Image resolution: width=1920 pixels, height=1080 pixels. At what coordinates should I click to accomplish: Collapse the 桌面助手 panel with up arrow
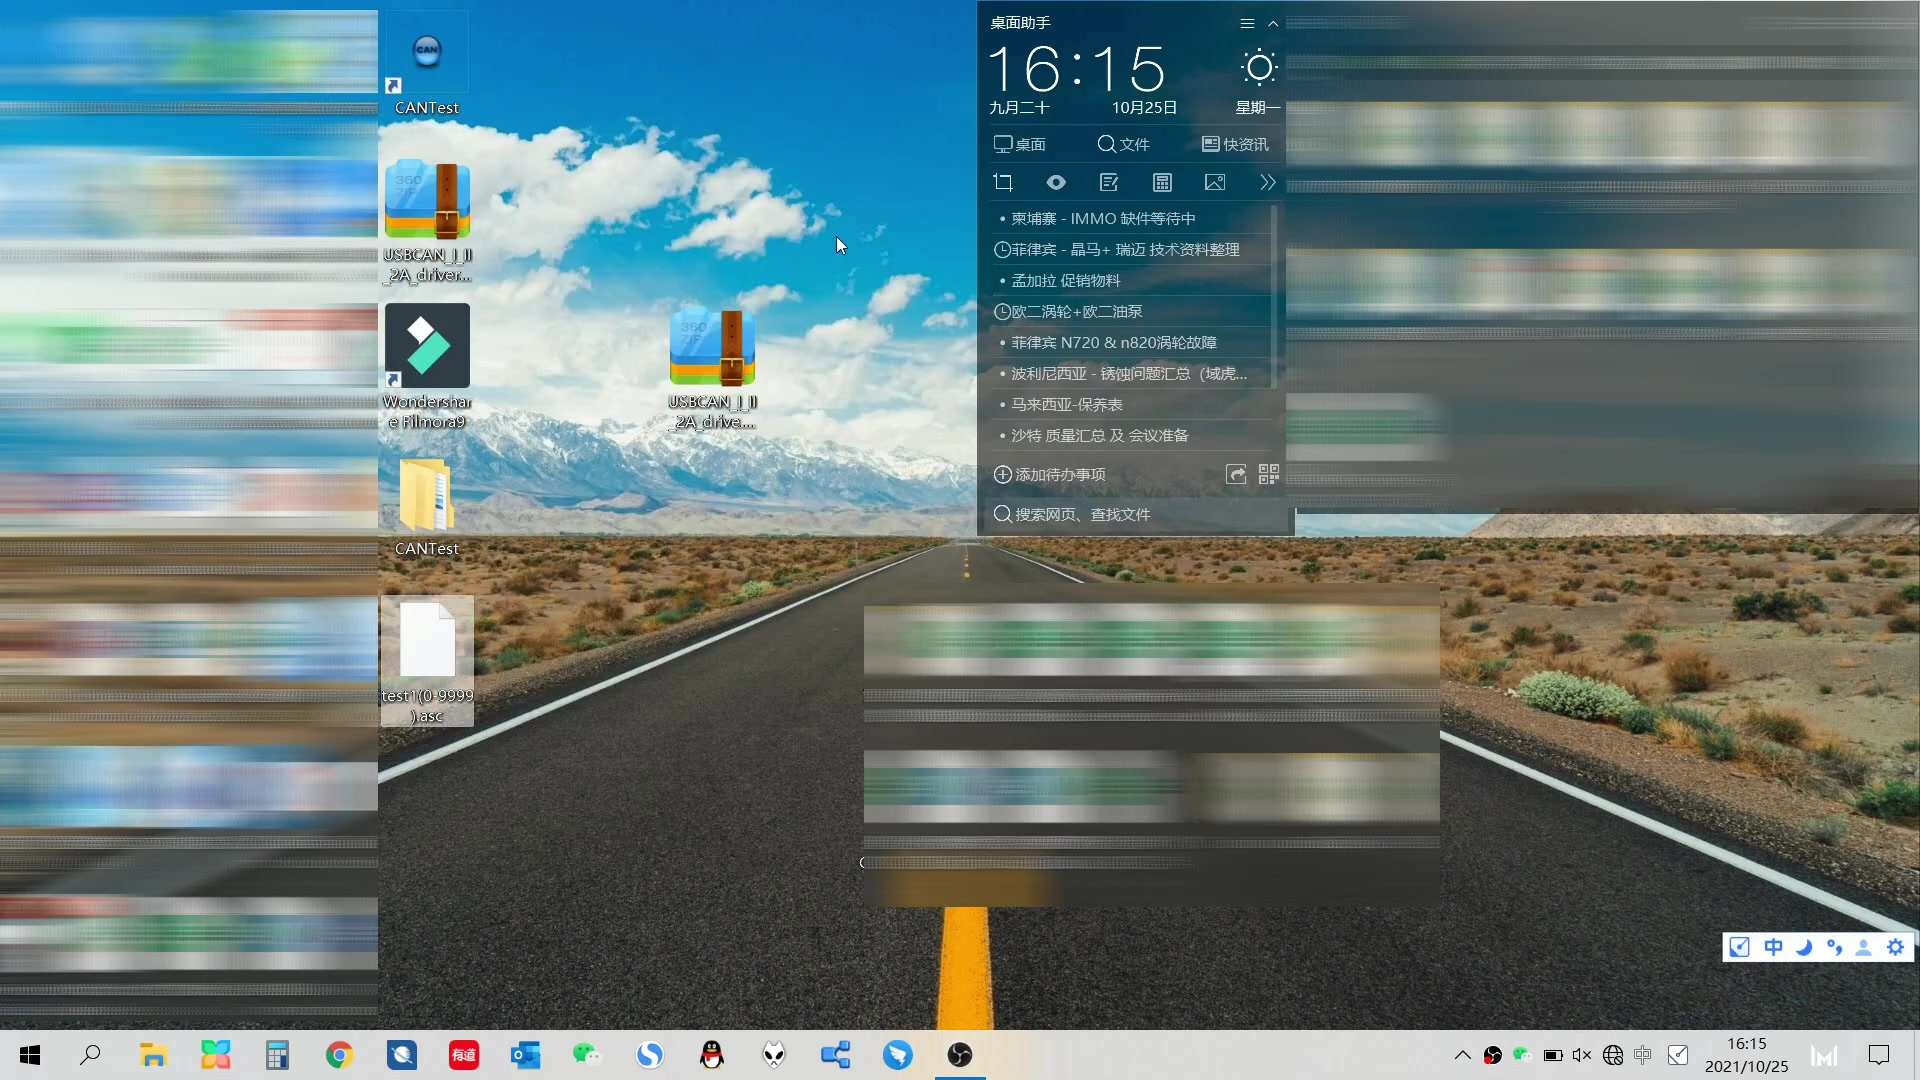pos(1273,23)
